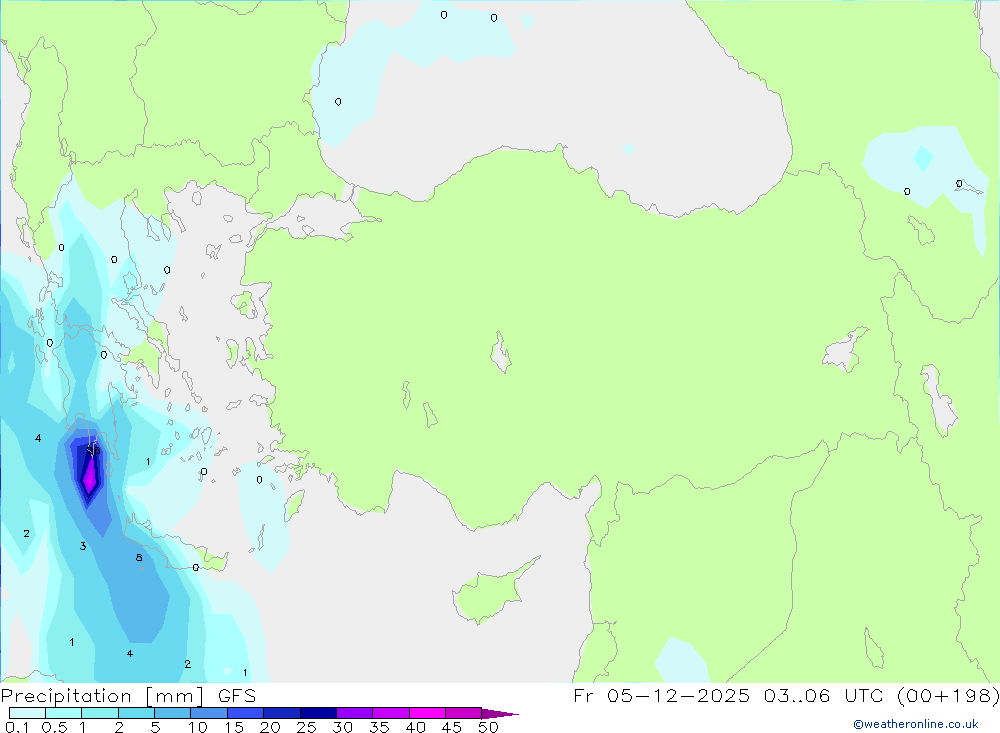This screenshot has height=733, width=1000.
Task: Click the '45' legend scale label
Action: [452, 727]
